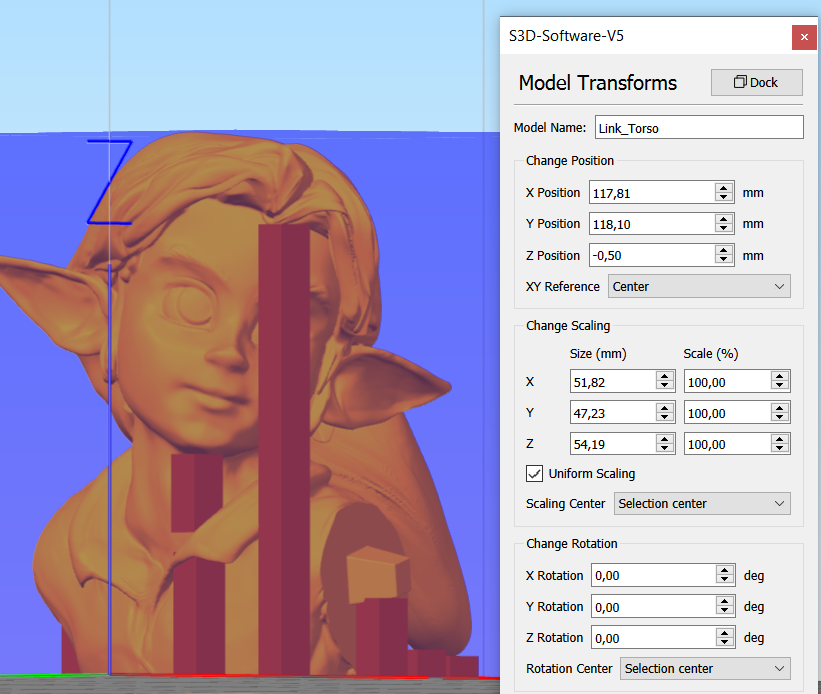Decrease Z size with down arrow
821x694 pixels.
tap(664, 449)
